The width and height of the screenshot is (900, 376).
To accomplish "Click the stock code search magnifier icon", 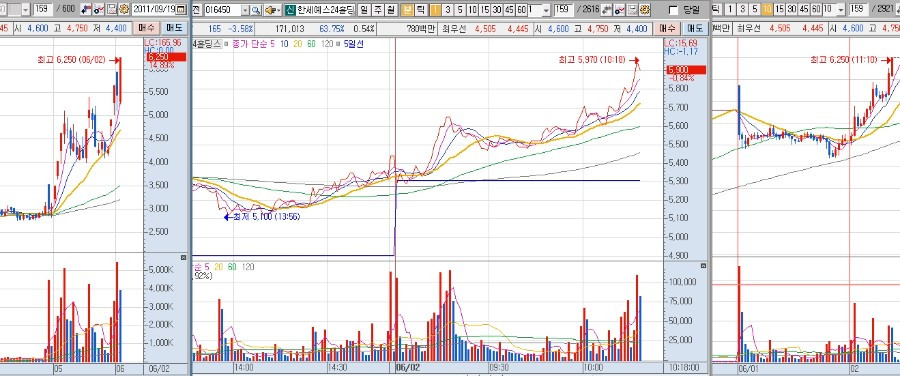I will 255,10.
